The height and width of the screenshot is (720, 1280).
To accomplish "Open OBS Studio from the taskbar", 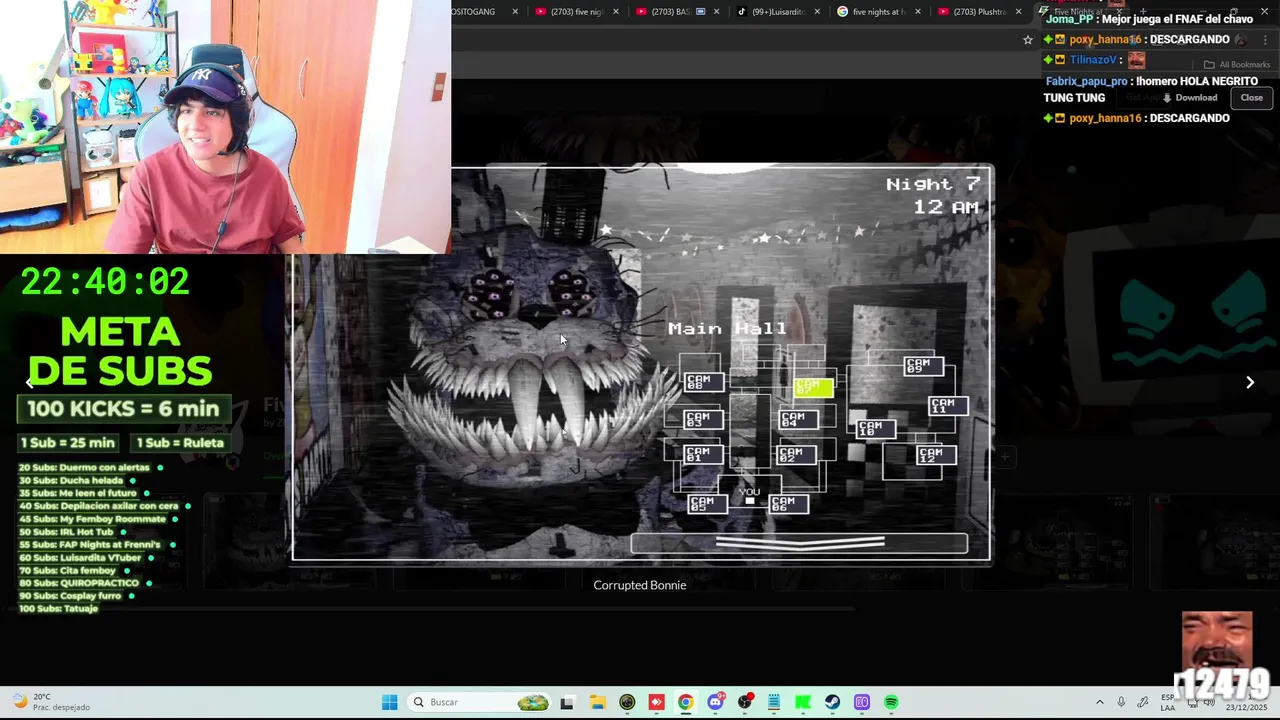I will (x=744, y=702).
